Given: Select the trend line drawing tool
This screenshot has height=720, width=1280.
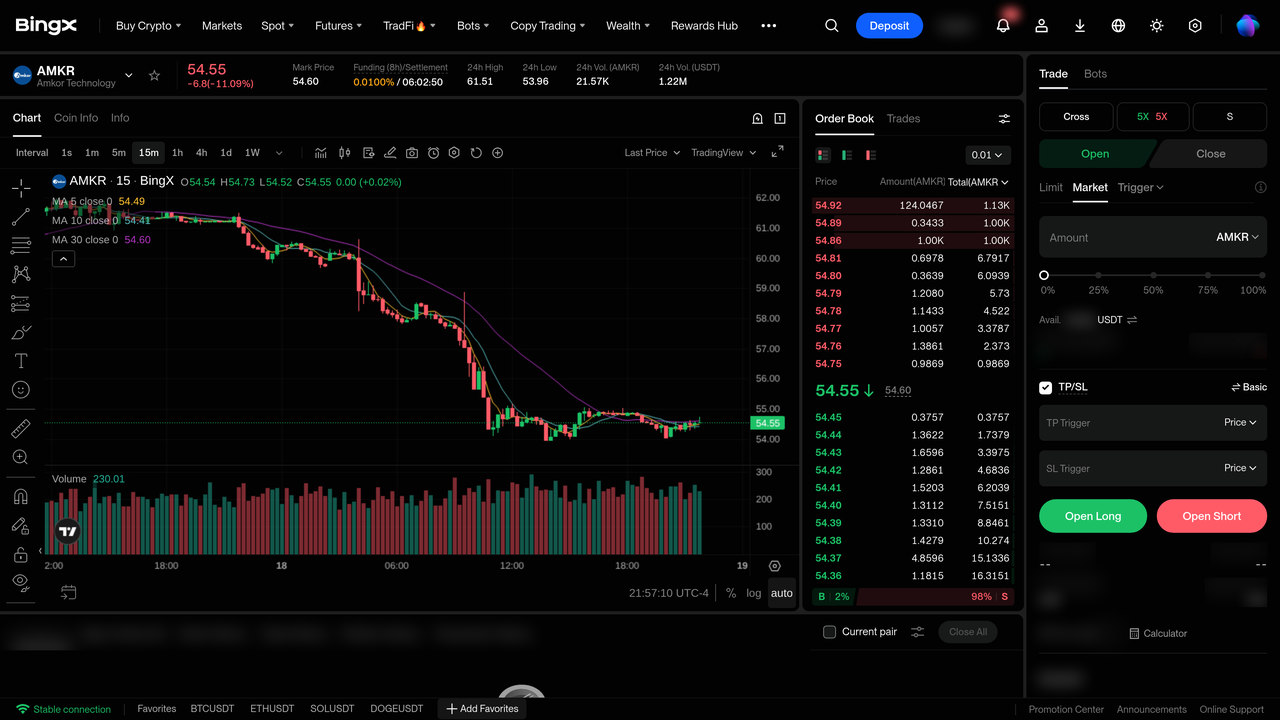Looking at the screenshot, I should click(x=21, y=217).
